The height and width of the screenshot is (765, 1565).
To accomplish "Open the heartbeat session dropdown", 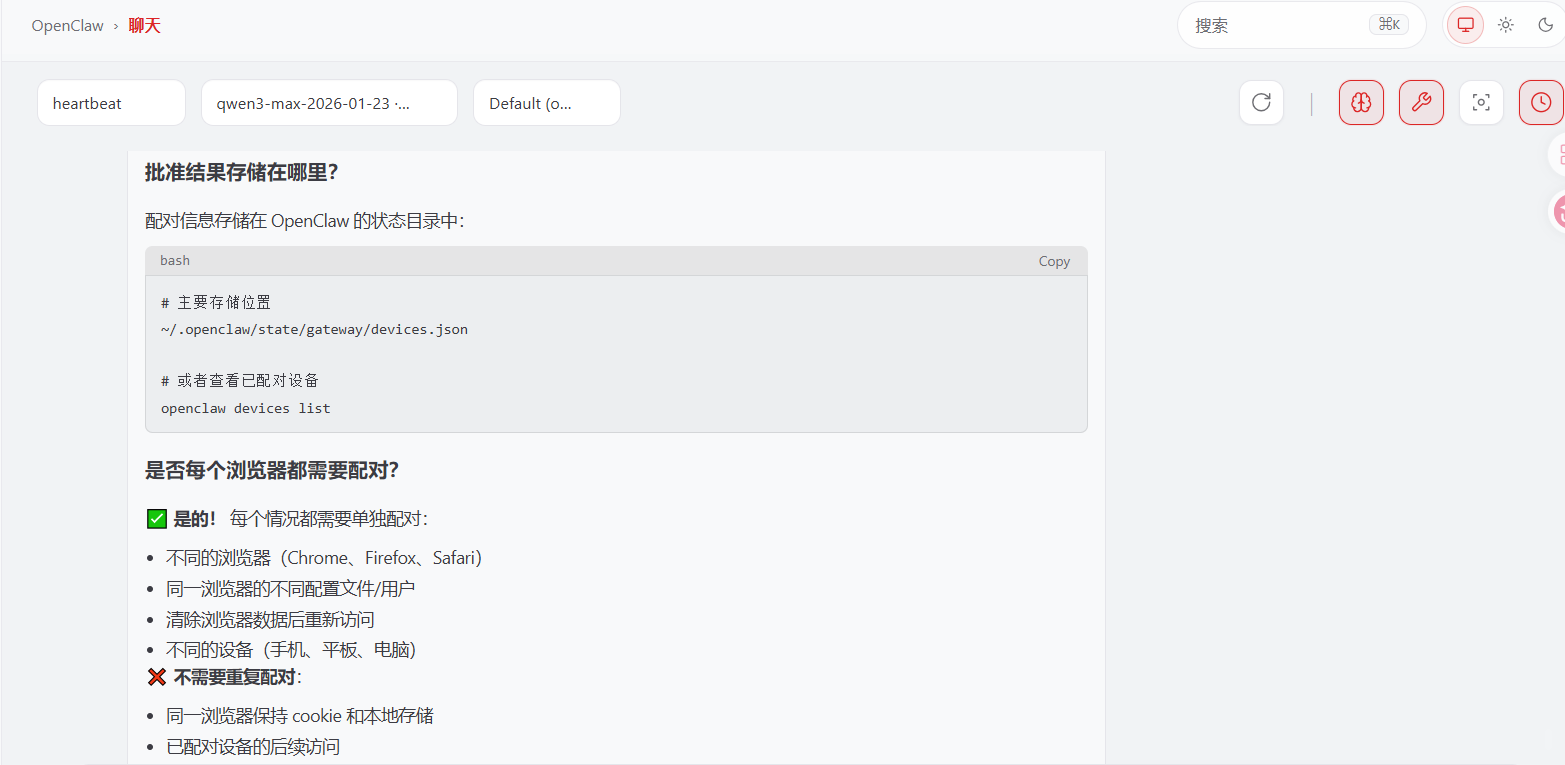I will pyautogui.click(x=111, y=103).
